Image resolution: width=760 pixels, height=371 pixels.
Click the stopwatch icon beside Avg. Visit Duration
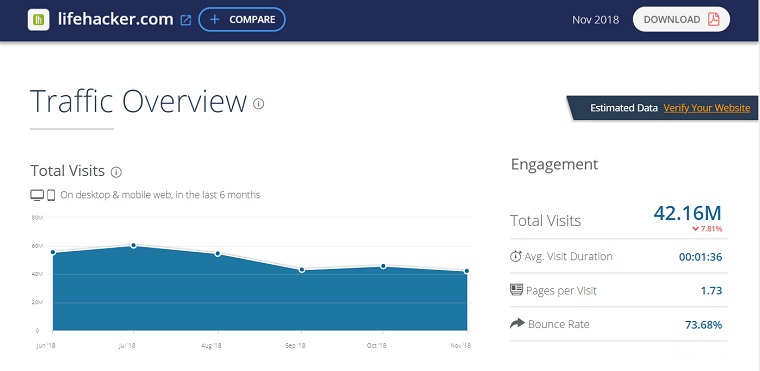pyautogui.click(x=516, y=257)
